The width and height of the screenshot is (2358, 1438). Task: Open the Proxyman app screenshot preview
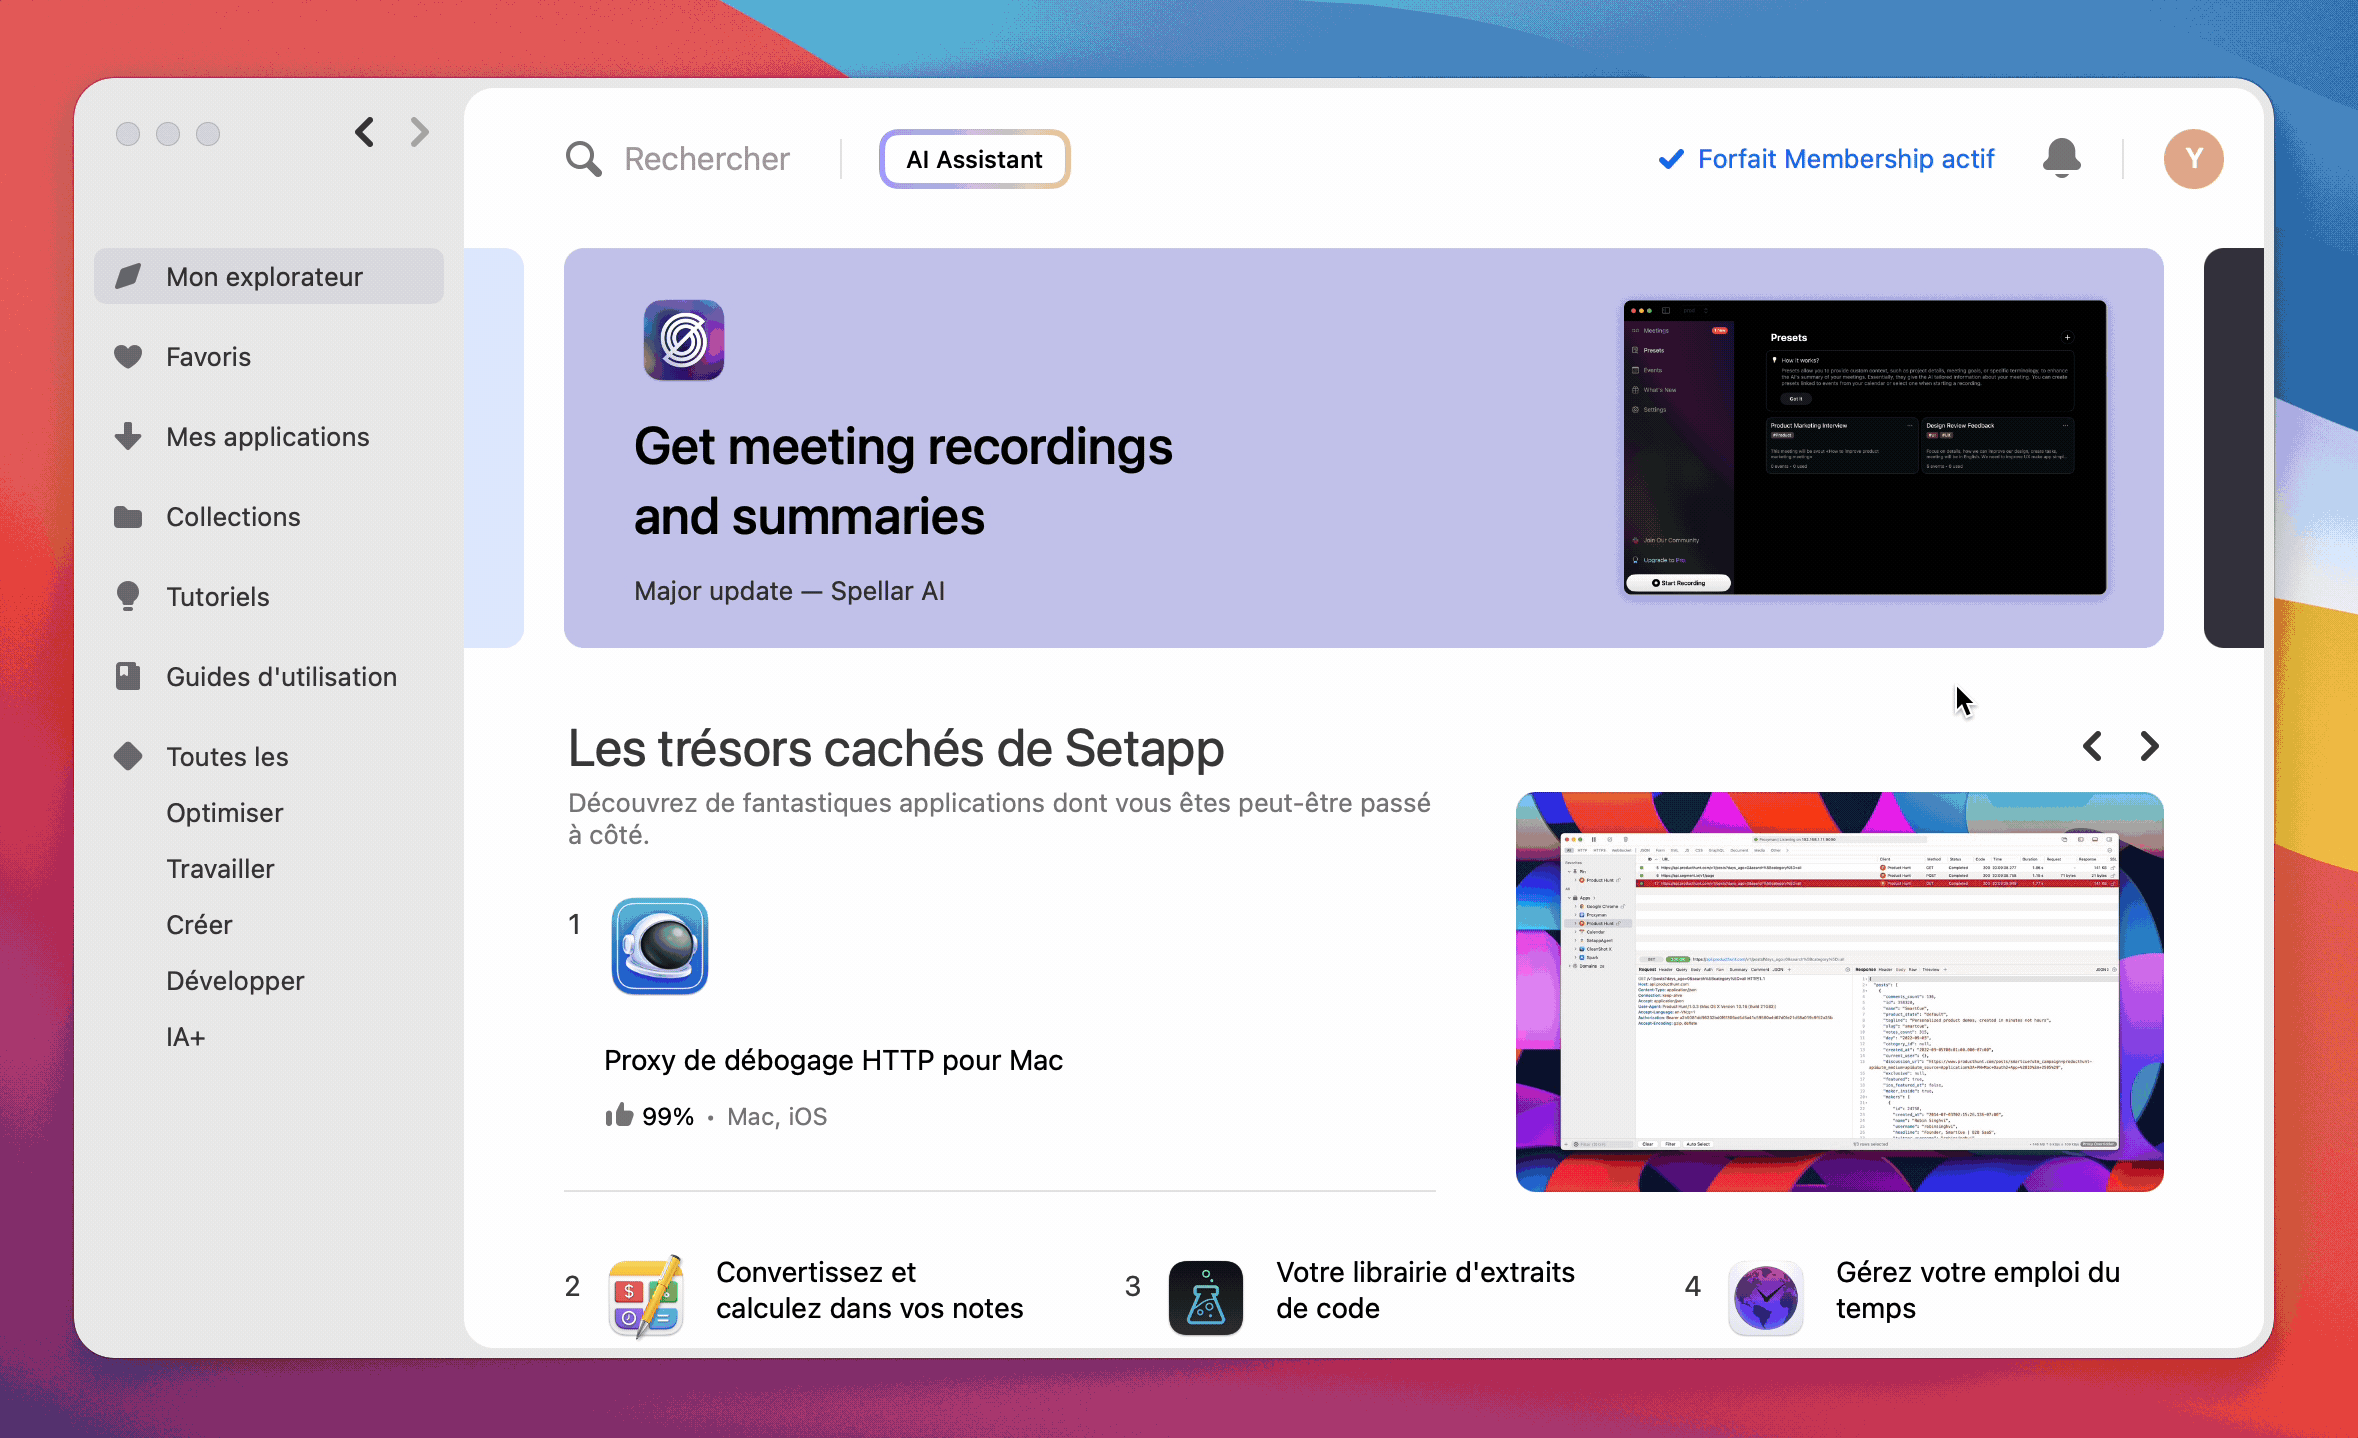[x=1840, y=992]
